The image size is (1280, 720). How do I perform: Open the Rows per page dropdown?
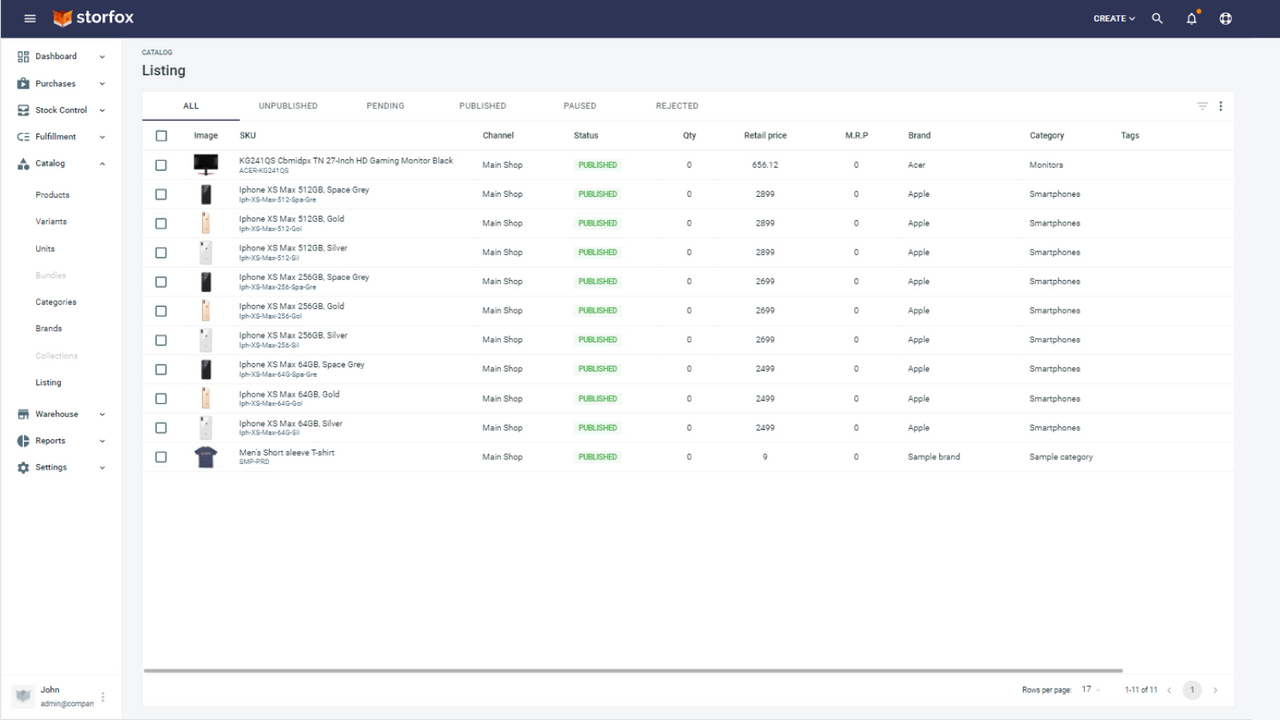[x=1090, y=690]
